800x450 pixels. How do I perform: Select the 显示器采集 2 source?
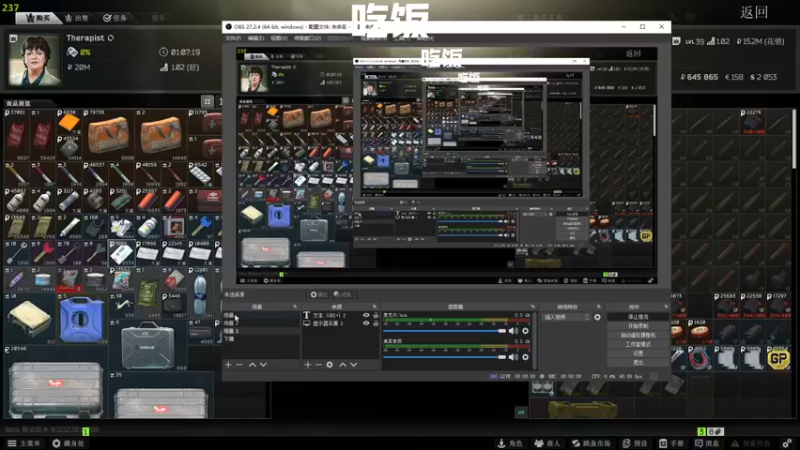tap(328, 323)
